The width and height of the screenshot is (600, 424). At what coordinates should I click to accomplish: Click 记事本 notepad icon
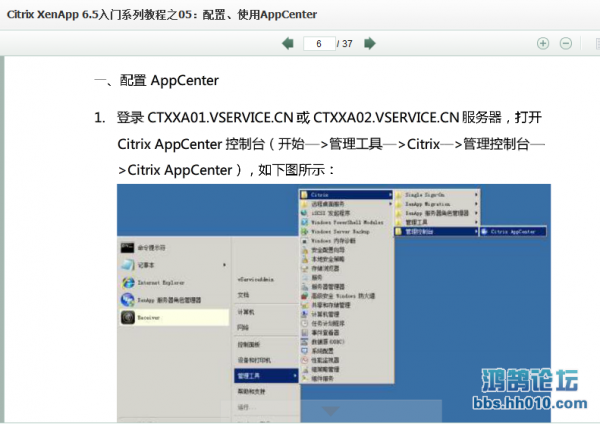click(x=127, y=265)
